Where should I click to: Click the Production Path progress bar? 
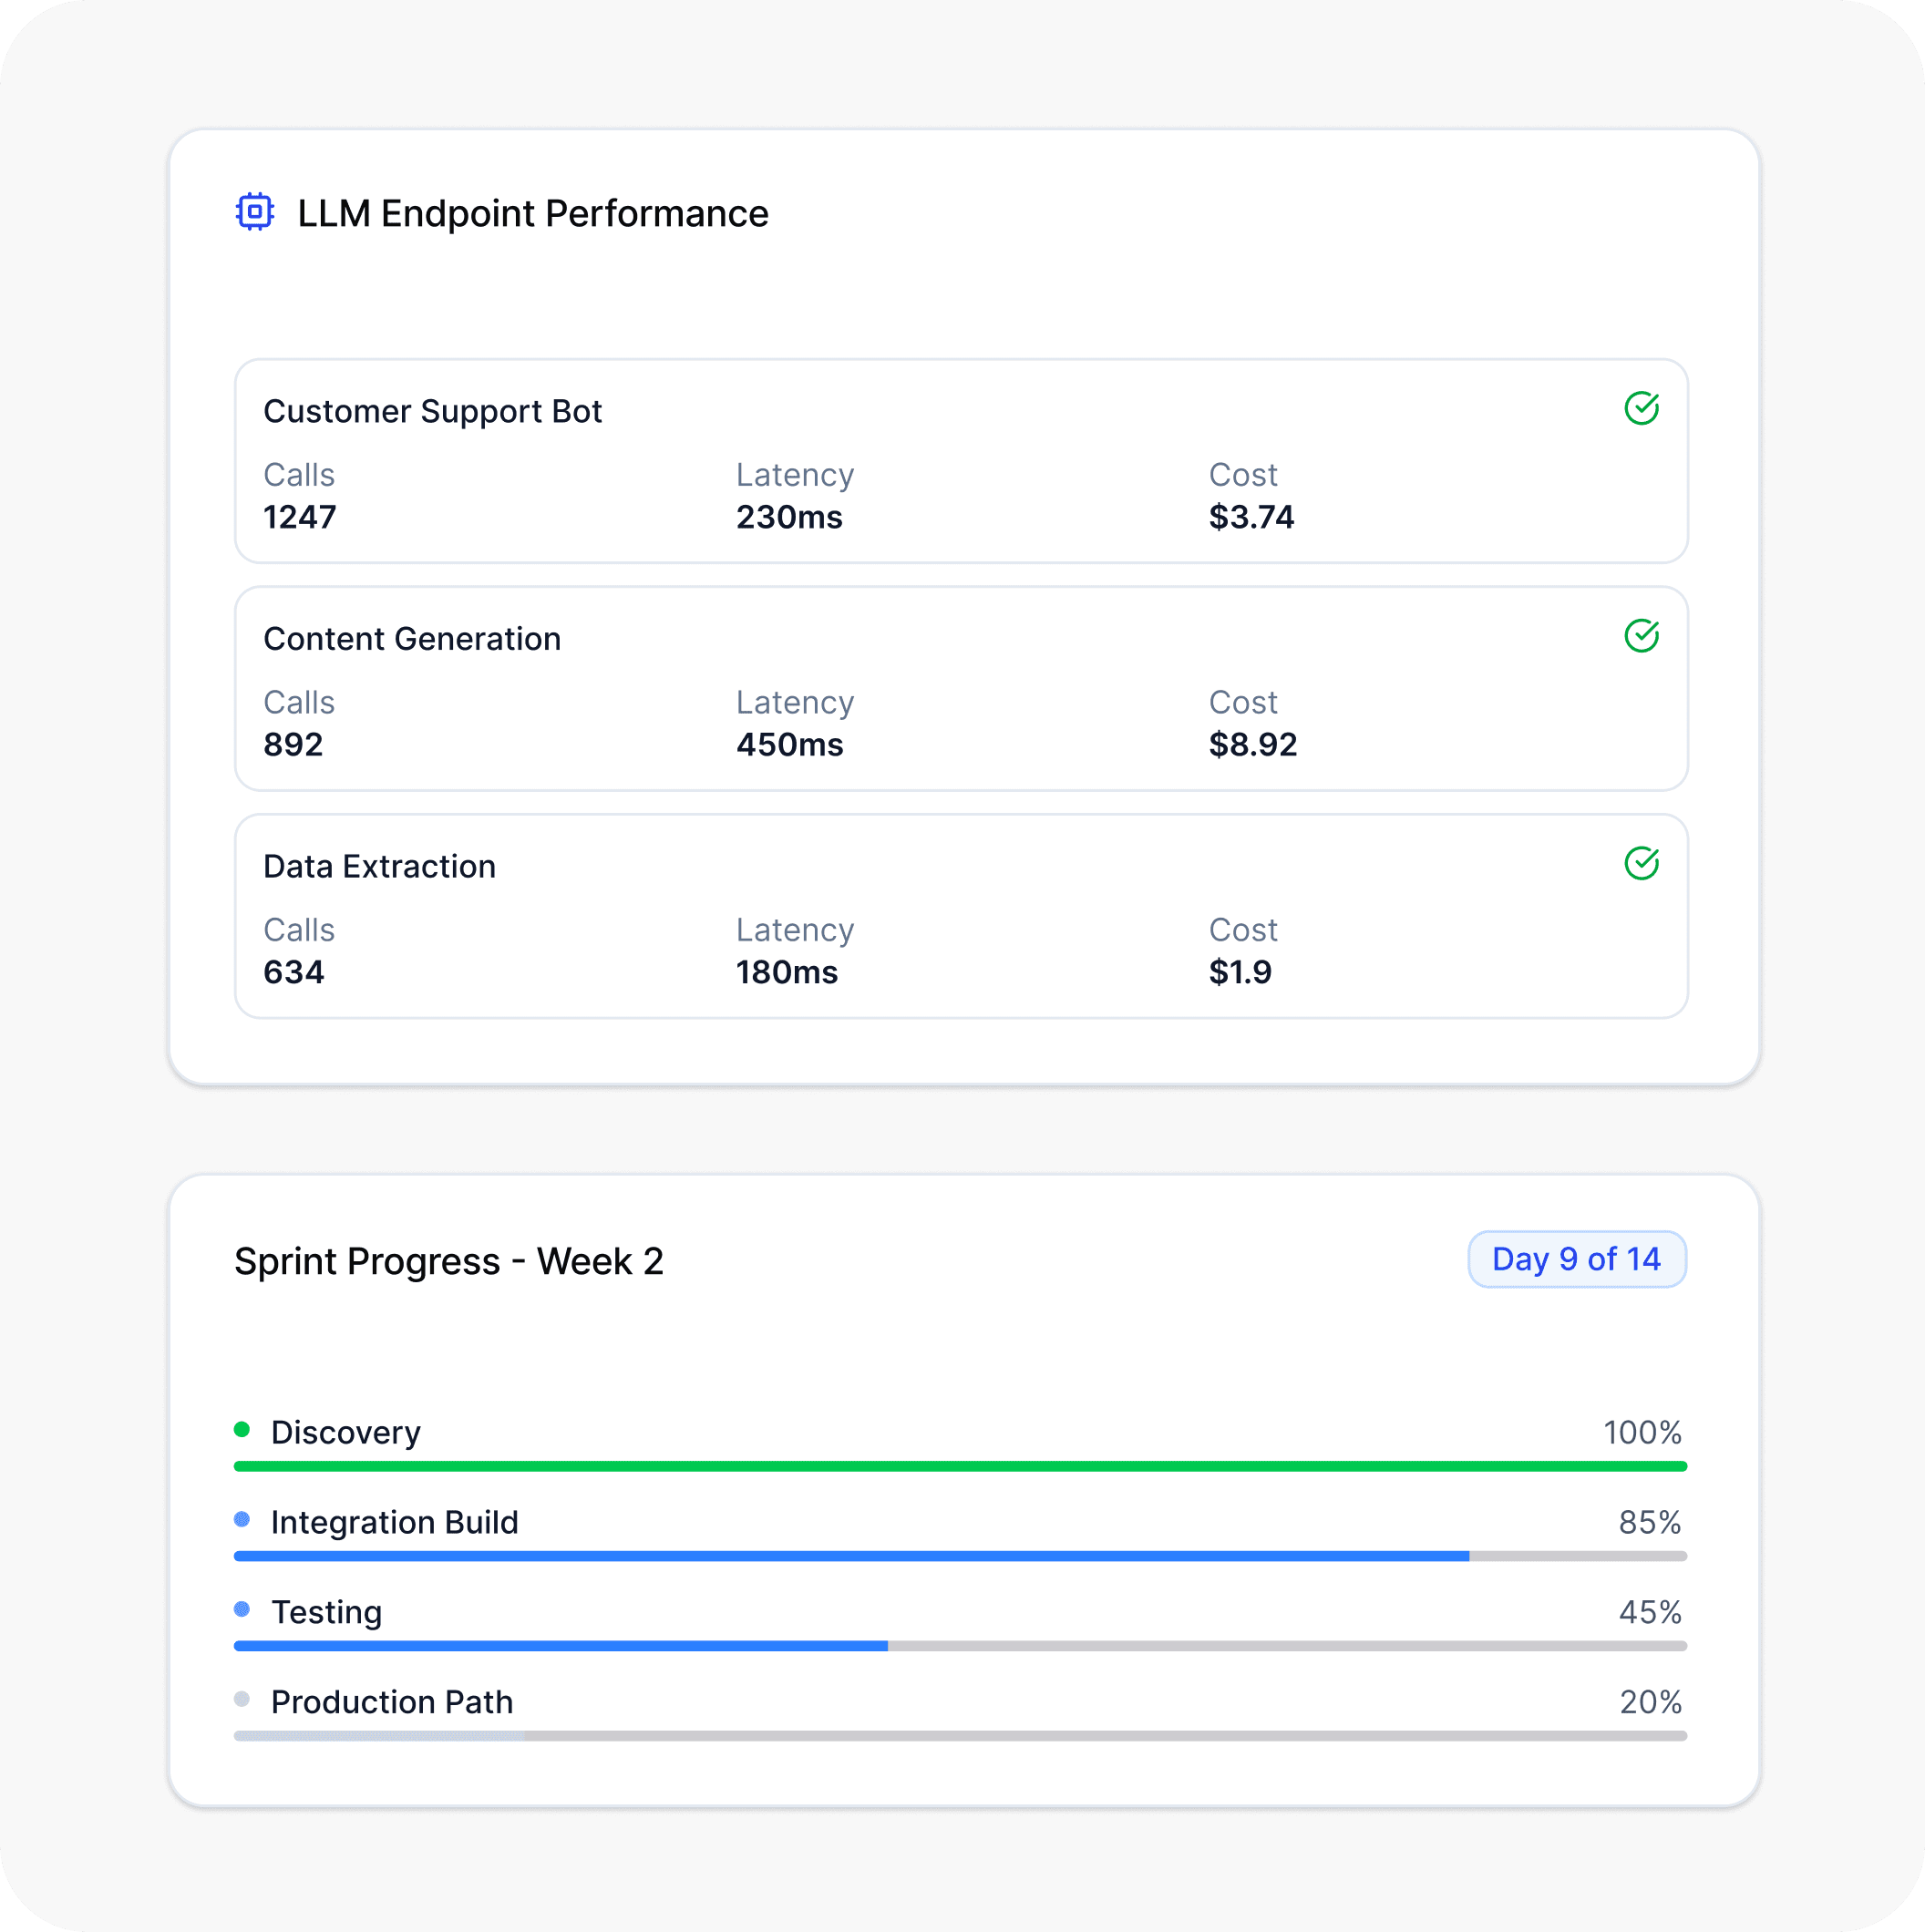coord(960,1736)
